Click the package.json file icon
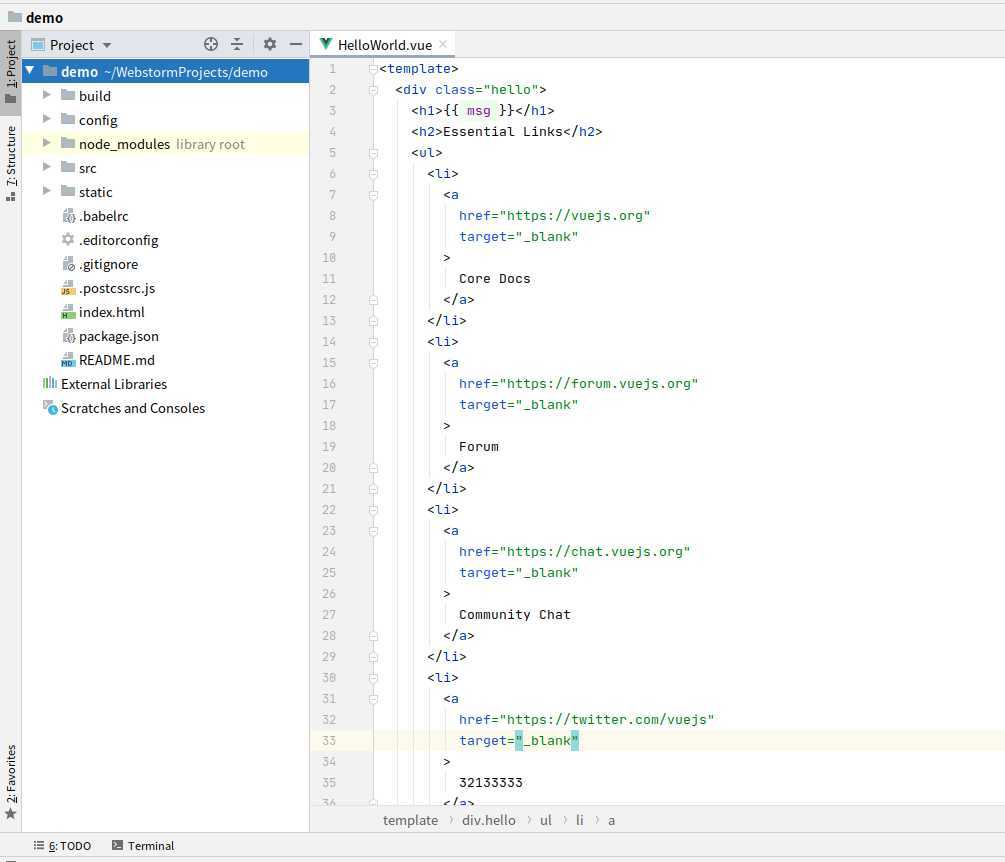This screenshot has width=1005, height=862. click(68, 336)
